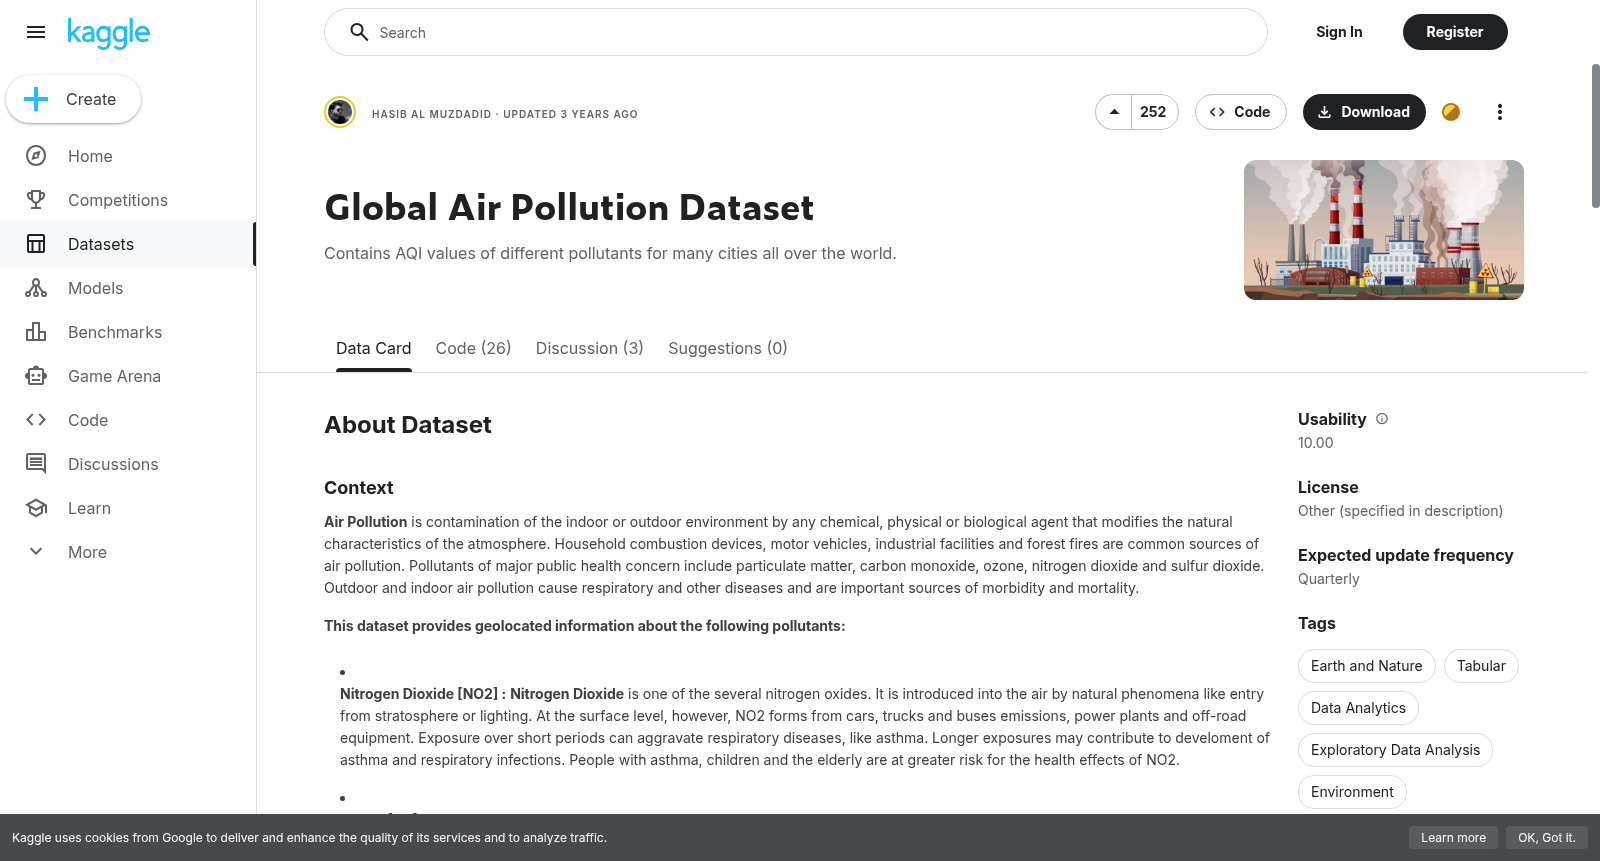Click the gold medal badge icon
The image size is (1600, 861).
pyautogui.click(x=1451, y=112)
